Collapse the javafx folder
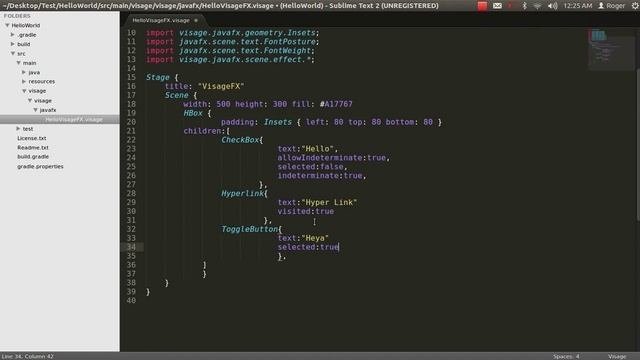The width and height of the screenshot is (640, 360). point(36,110)
